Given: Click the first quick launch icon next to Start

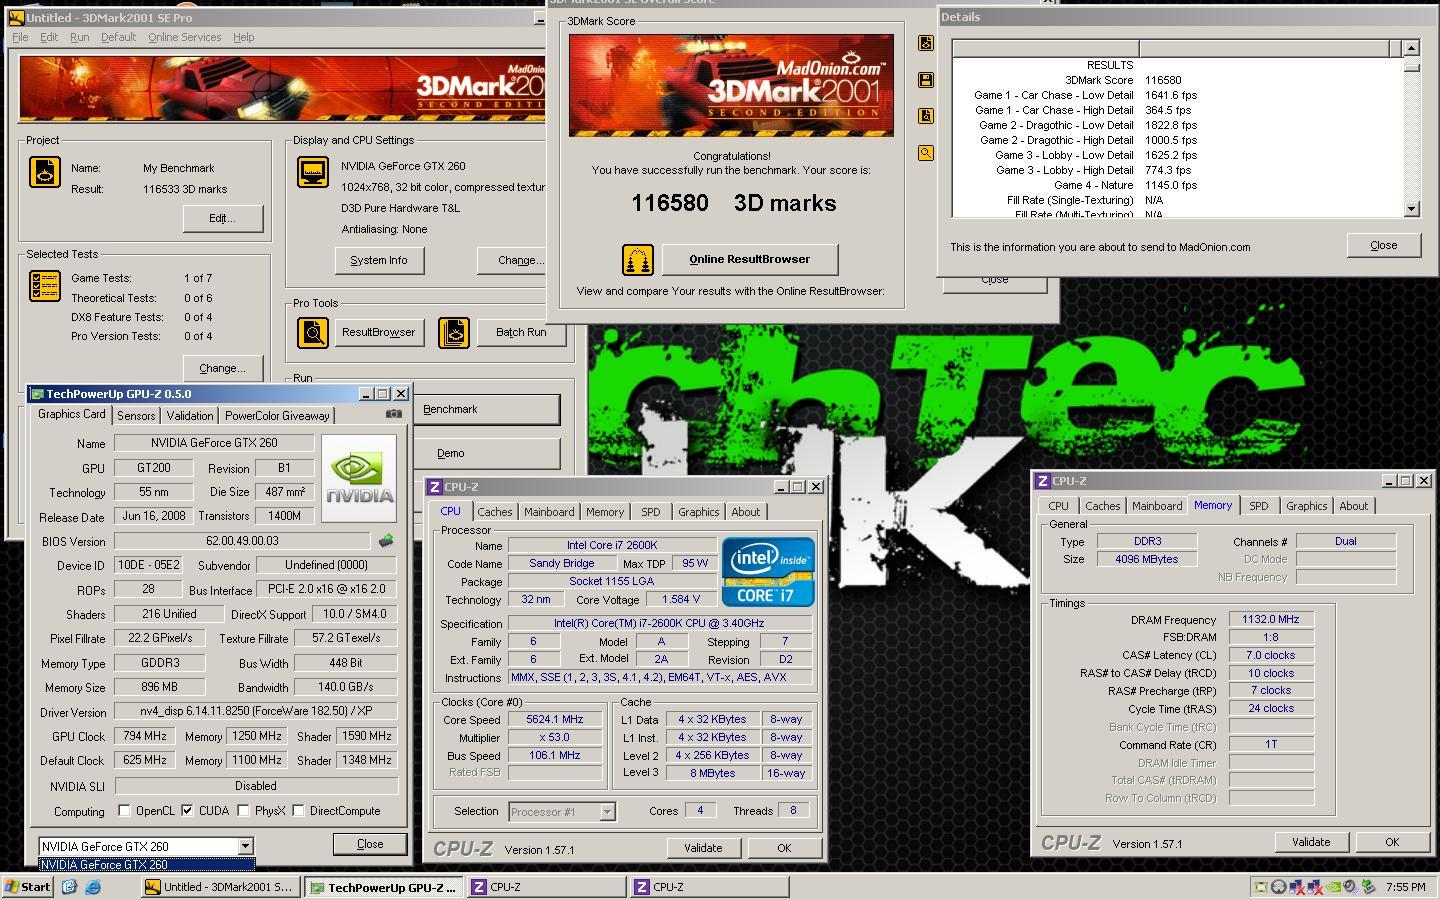Looking at the screenshot, I should pyautogui.click(x=69, y=886).
